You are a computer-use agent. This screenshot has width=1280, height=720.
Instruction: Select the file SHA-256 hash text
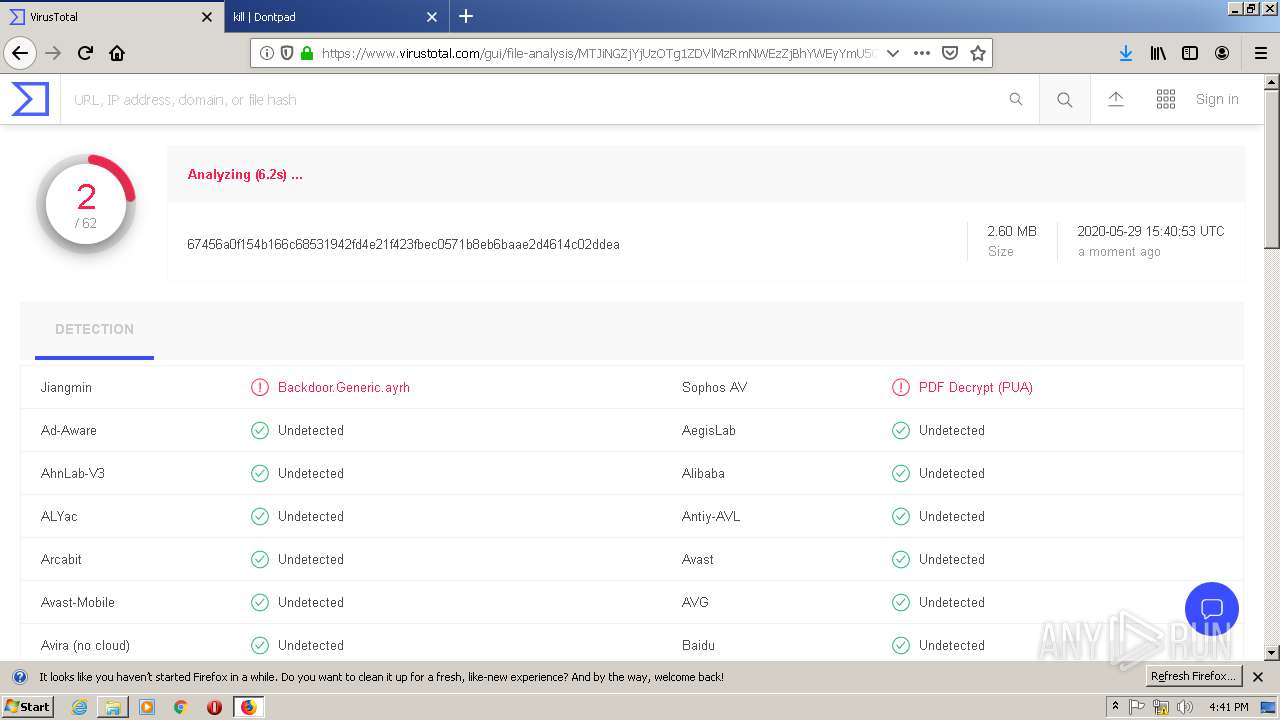click(403, 244)
